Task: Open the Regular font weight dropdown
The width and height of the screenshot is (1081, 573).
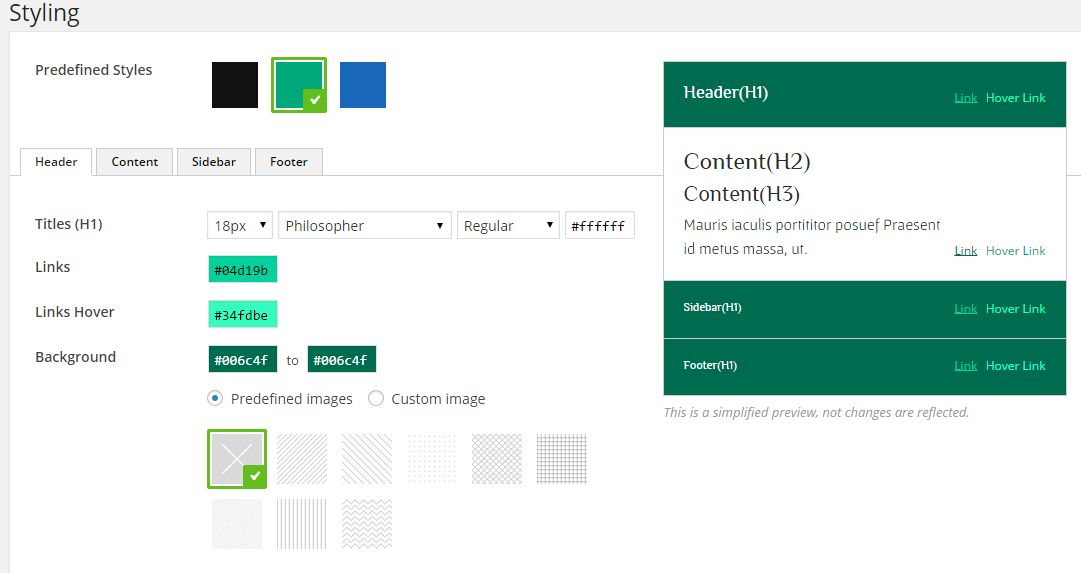Action: click(508, 225)
